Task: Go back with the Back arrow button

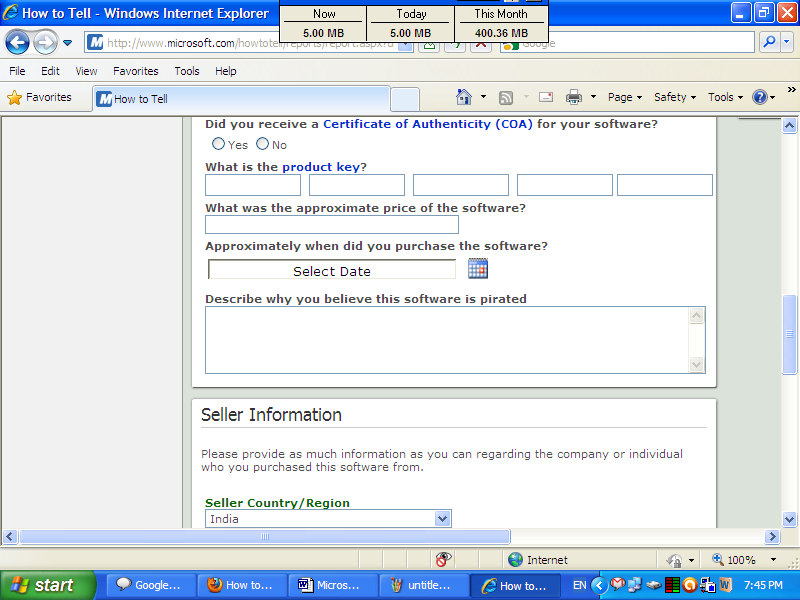Action: click(17, 42)
